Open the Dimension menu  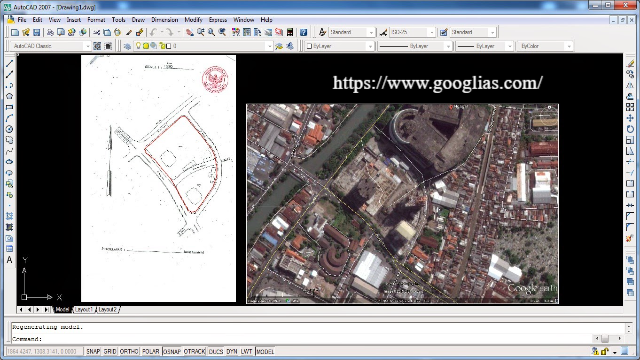point(164,20)
